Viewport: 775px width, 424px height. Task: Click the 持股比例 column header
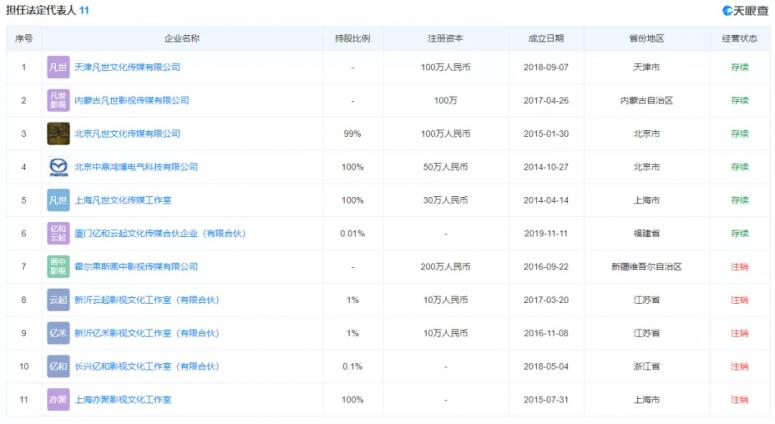tap(352, 38)
